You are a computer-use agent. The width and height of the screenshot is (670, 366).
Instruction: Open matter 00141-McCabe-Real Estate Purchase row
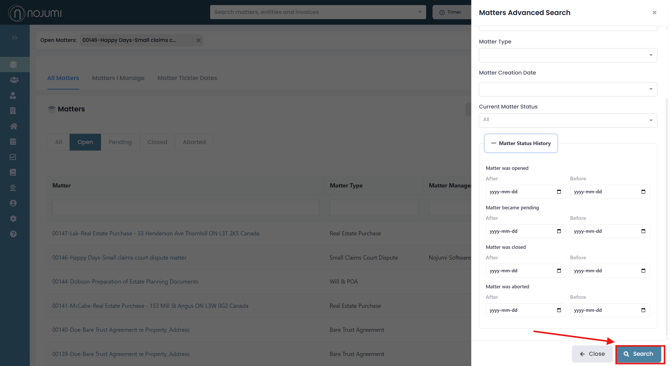[x=150, y=306]
